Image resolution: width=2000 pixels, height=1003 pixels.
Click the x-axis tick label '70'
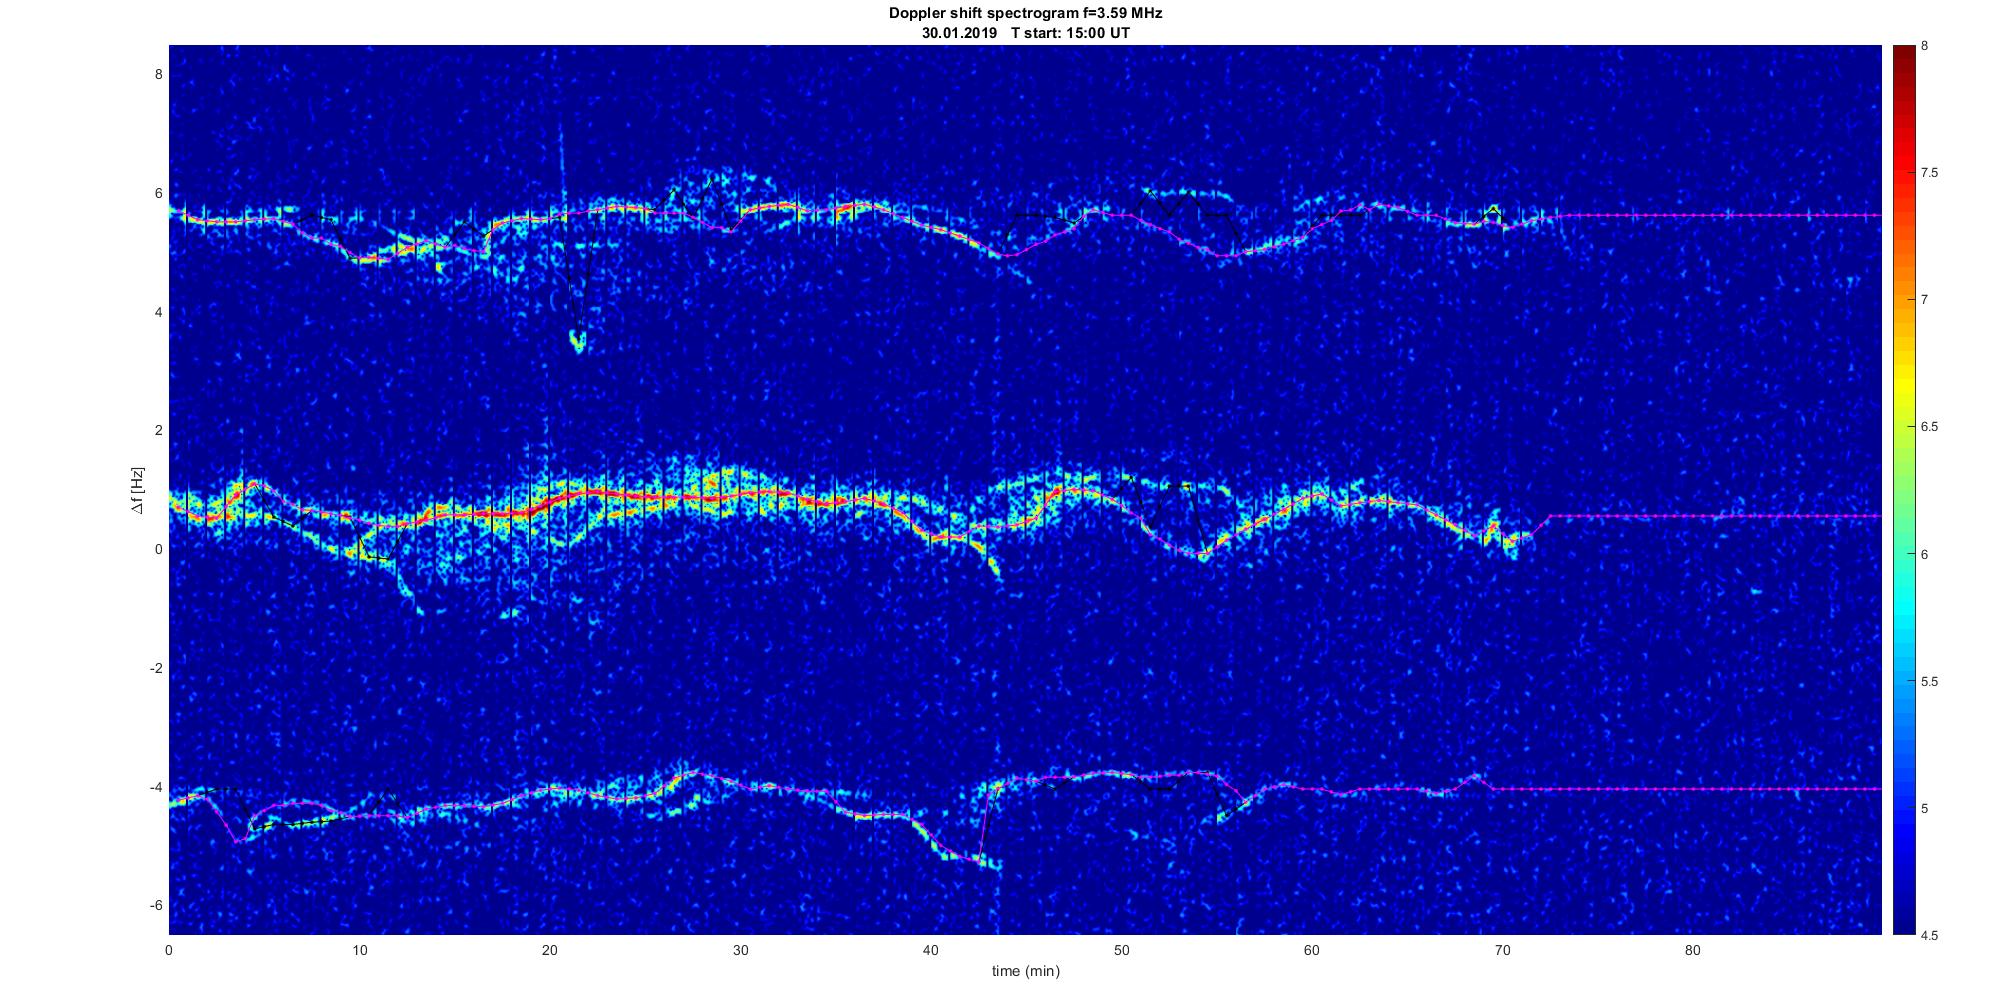[x=1502, y=949]
